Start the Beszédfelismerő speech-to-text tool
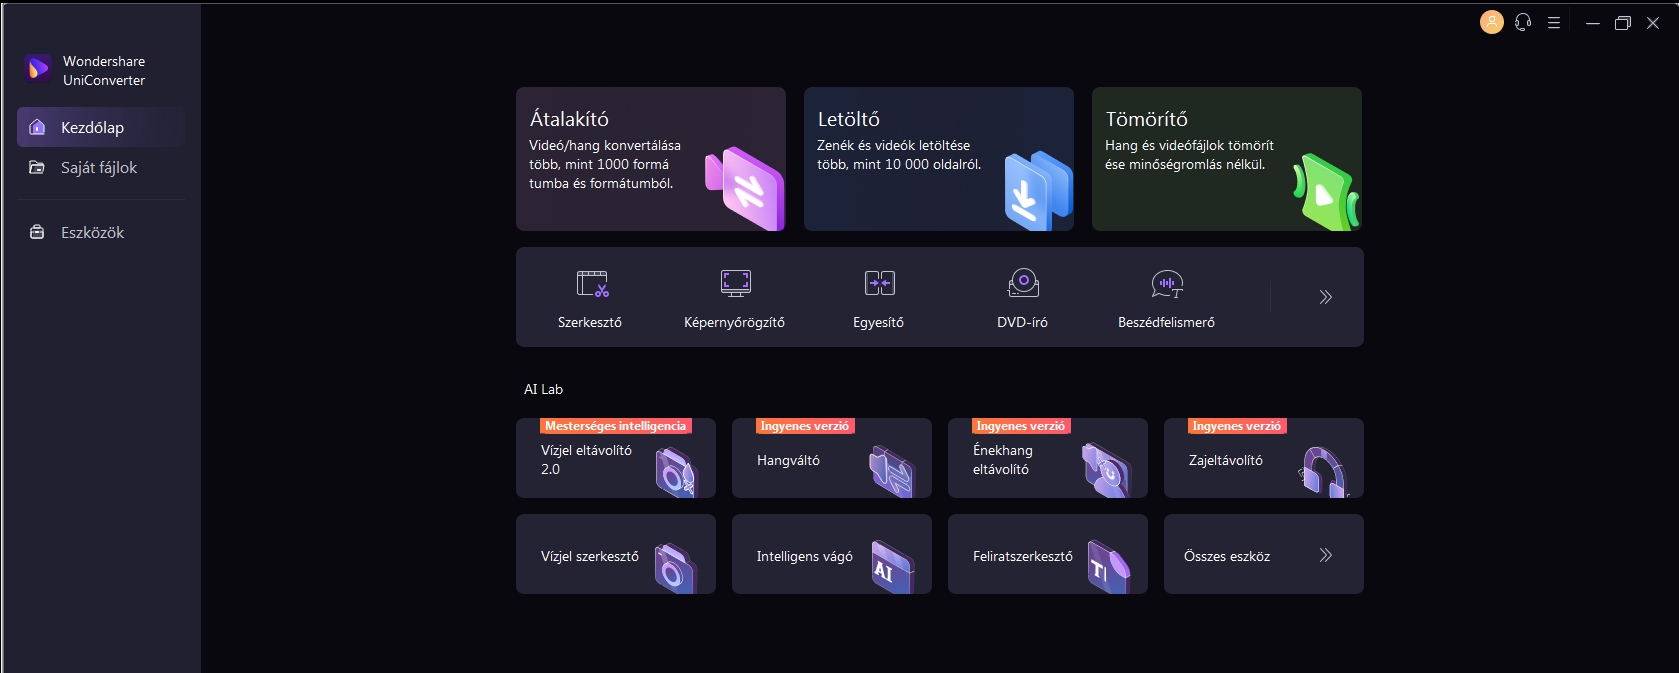This screenshot has height=673, width=1679. (1166, 298)
